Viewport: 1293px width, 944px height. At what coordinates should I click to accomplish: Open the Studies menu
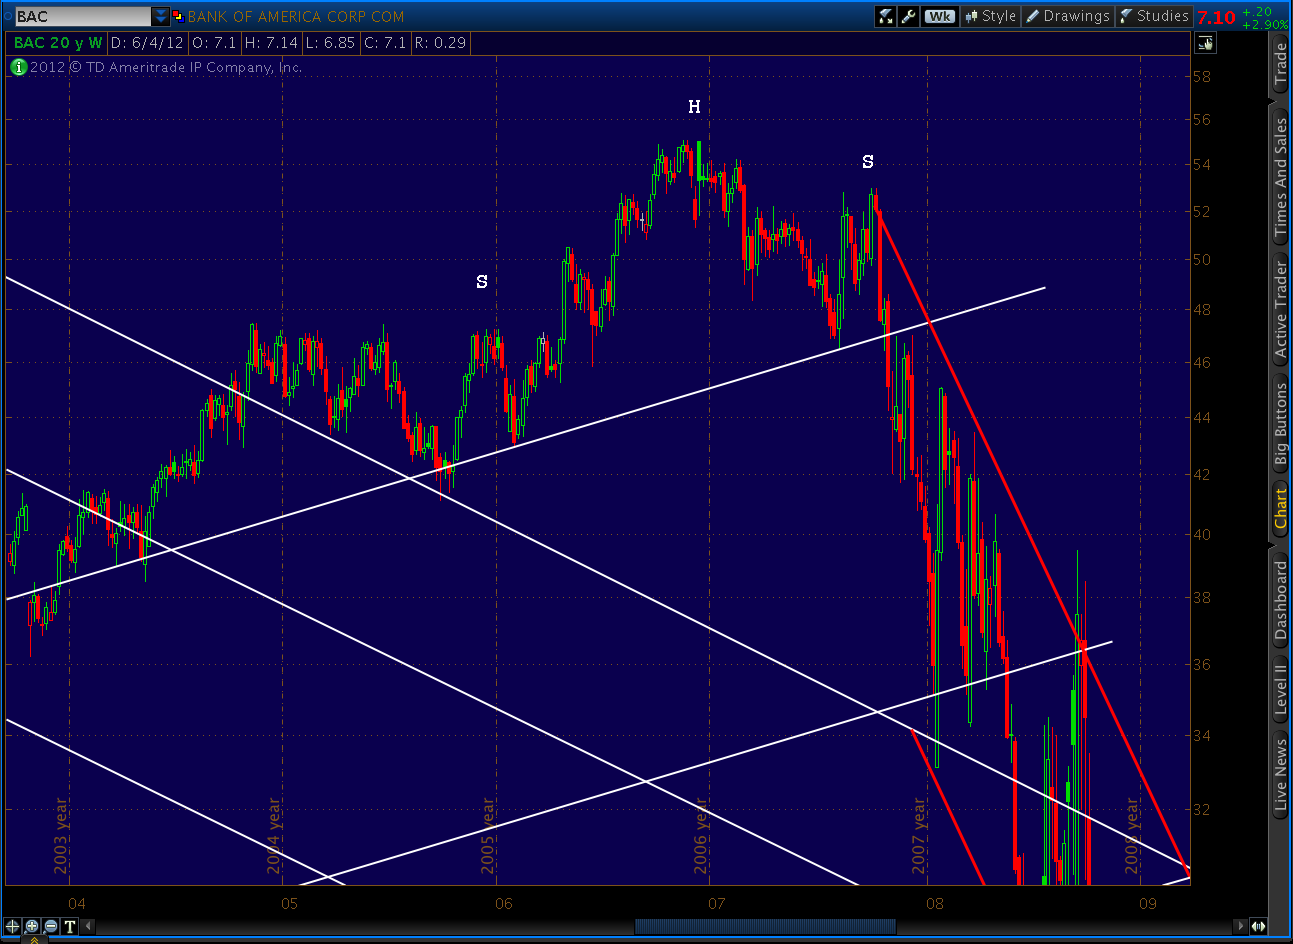point(1154,16)
